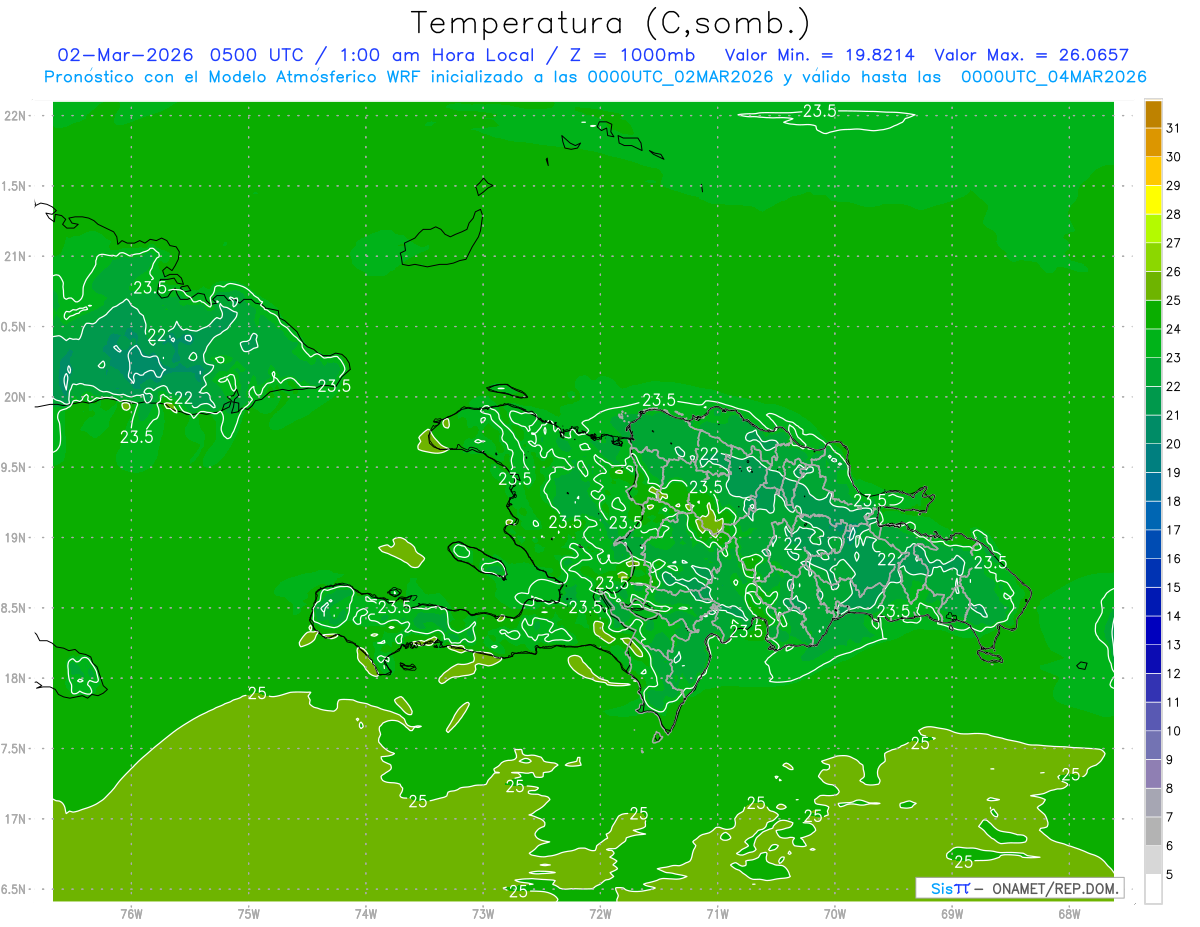Click the color legend value "12"
This screenshot has height=927, width=1200.
click(1174, 674)
